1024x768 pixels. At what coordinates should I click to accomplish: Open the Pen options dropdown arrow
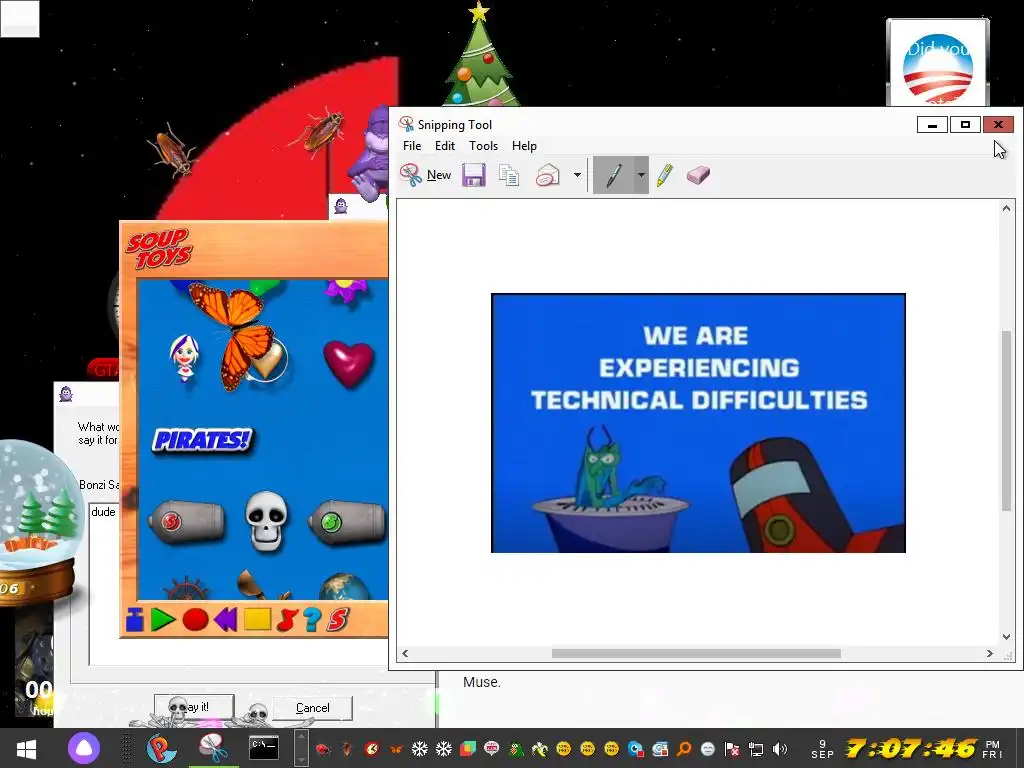(x=641, y=175)
